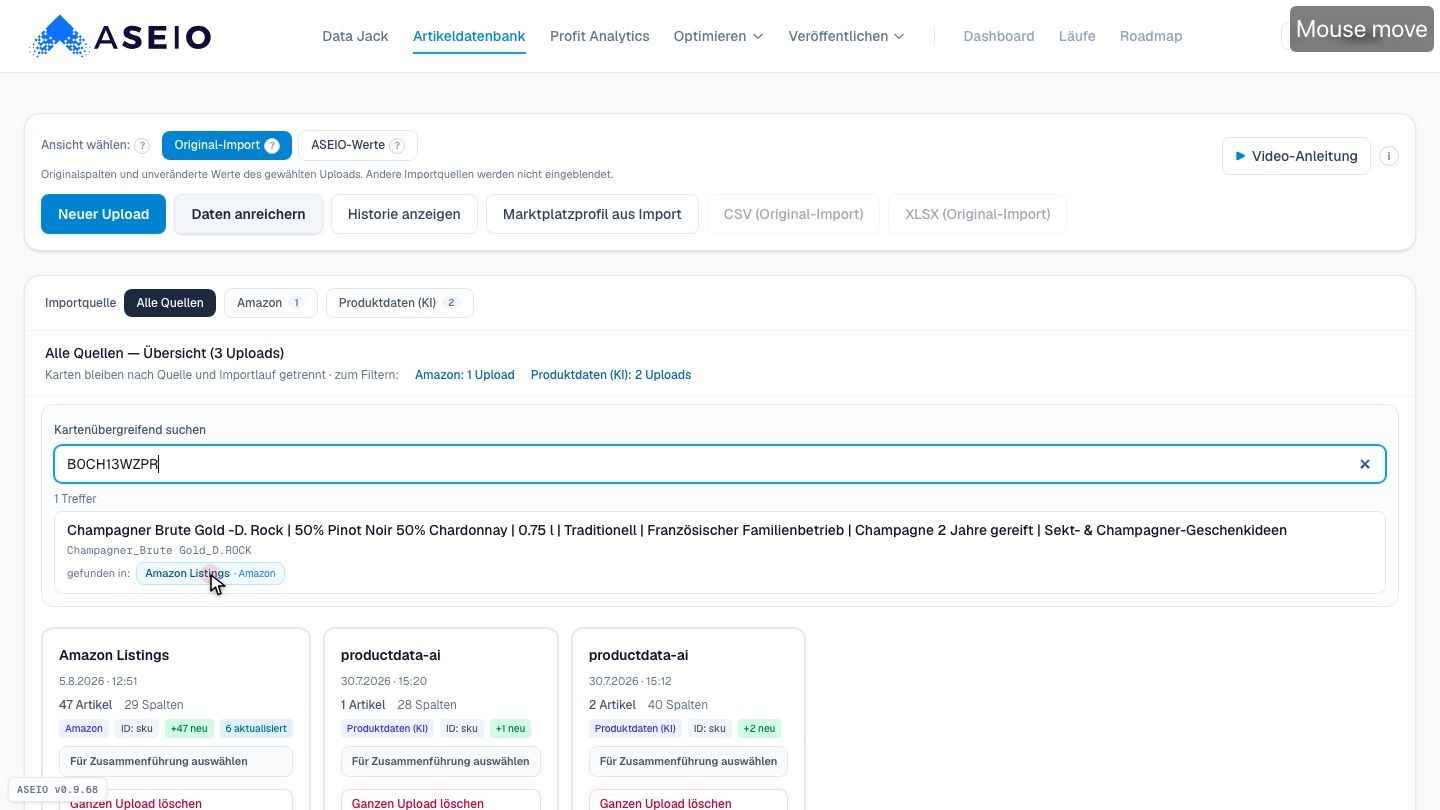Select Amazon Listings card for Zusammenführung
Viewport: 1440px width, 810px height.
[x=176, y=761]
